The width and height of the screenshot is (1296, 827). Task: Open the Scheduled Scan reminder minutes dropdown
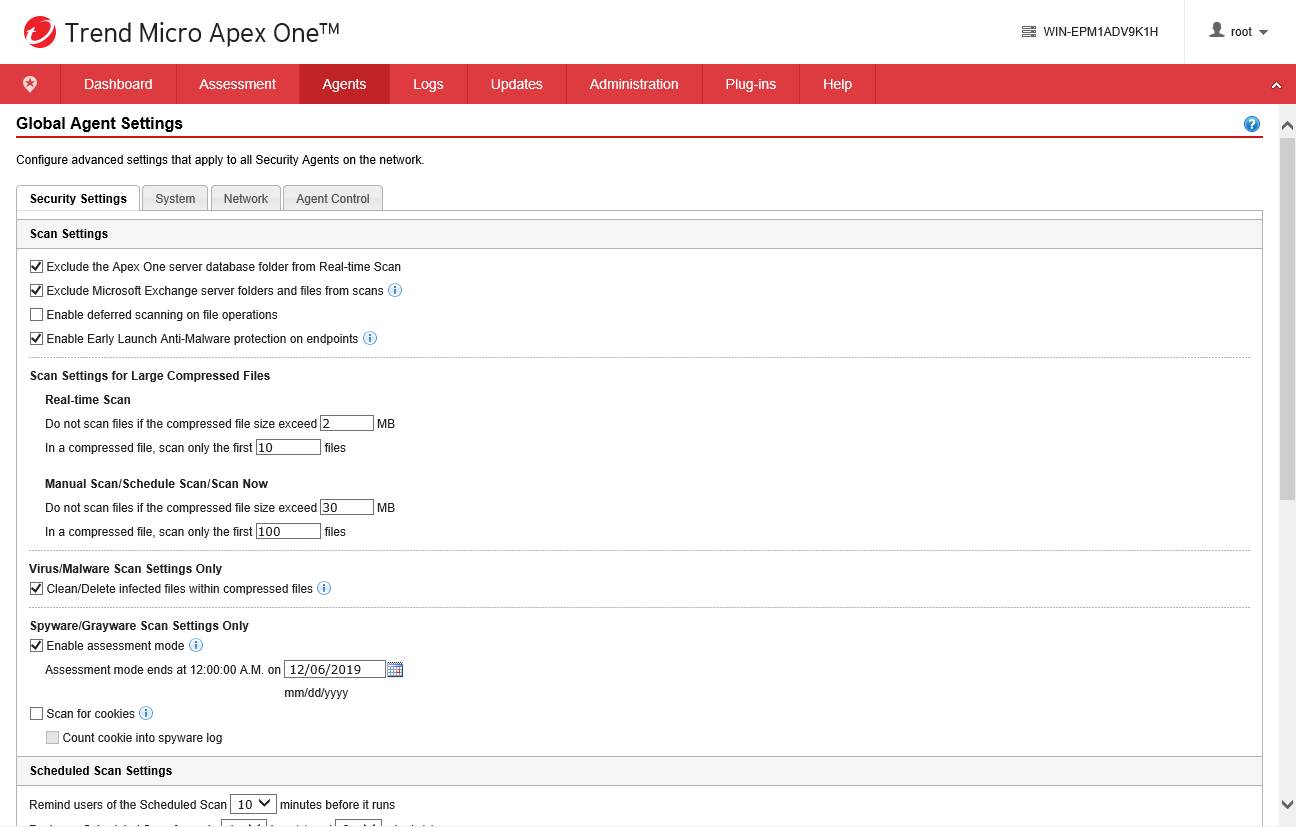pyautogui.click(x=253, y=804)
